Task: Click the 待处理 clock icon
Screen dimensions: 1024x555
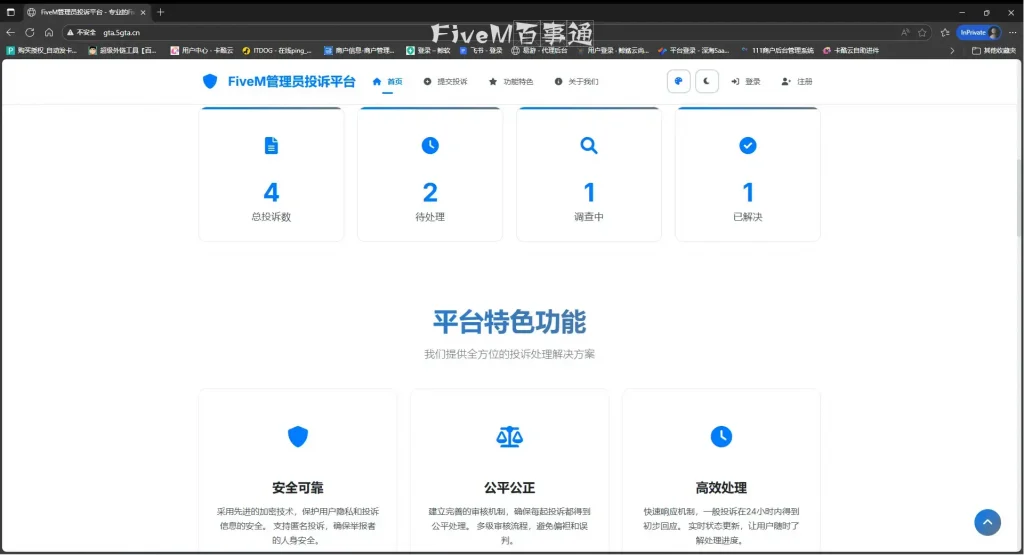Action: click(x=430, y=146)
